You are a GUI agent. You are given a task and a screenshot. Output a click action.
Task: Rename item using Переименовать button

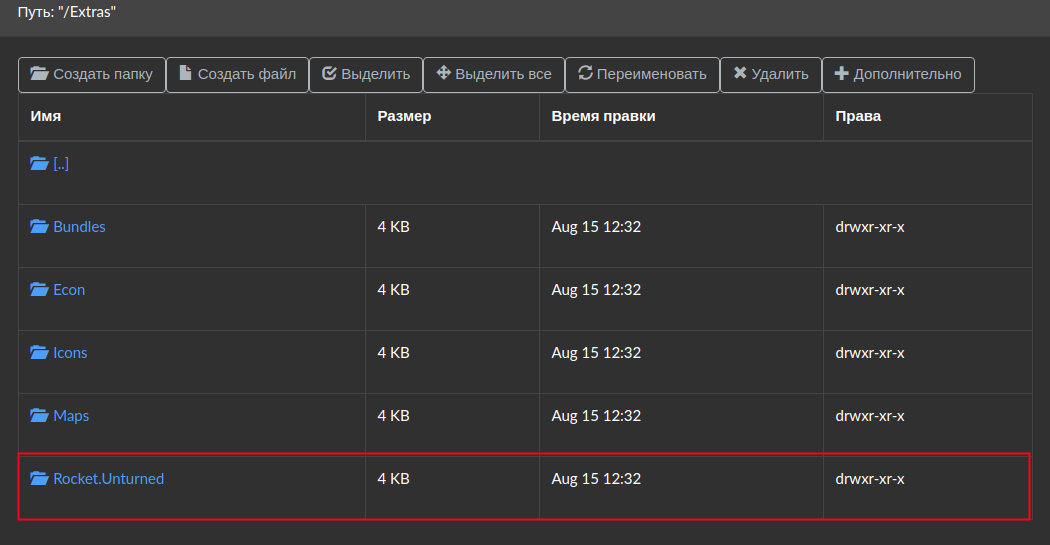[643, 74]
